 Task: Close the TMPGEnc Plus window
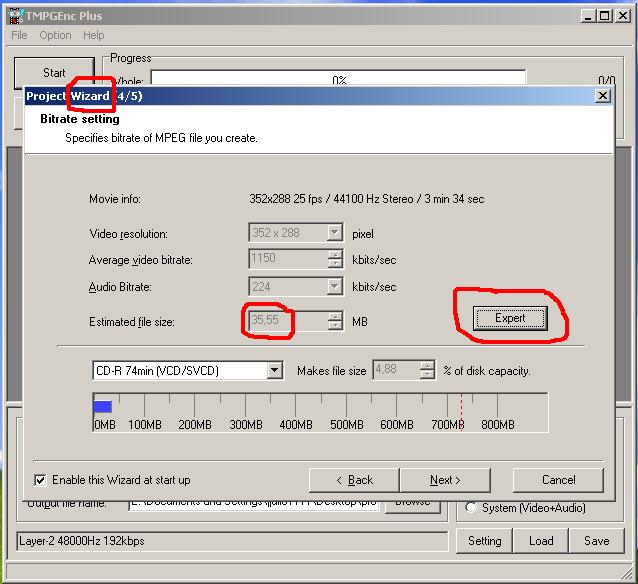click(x=623, y=16)
